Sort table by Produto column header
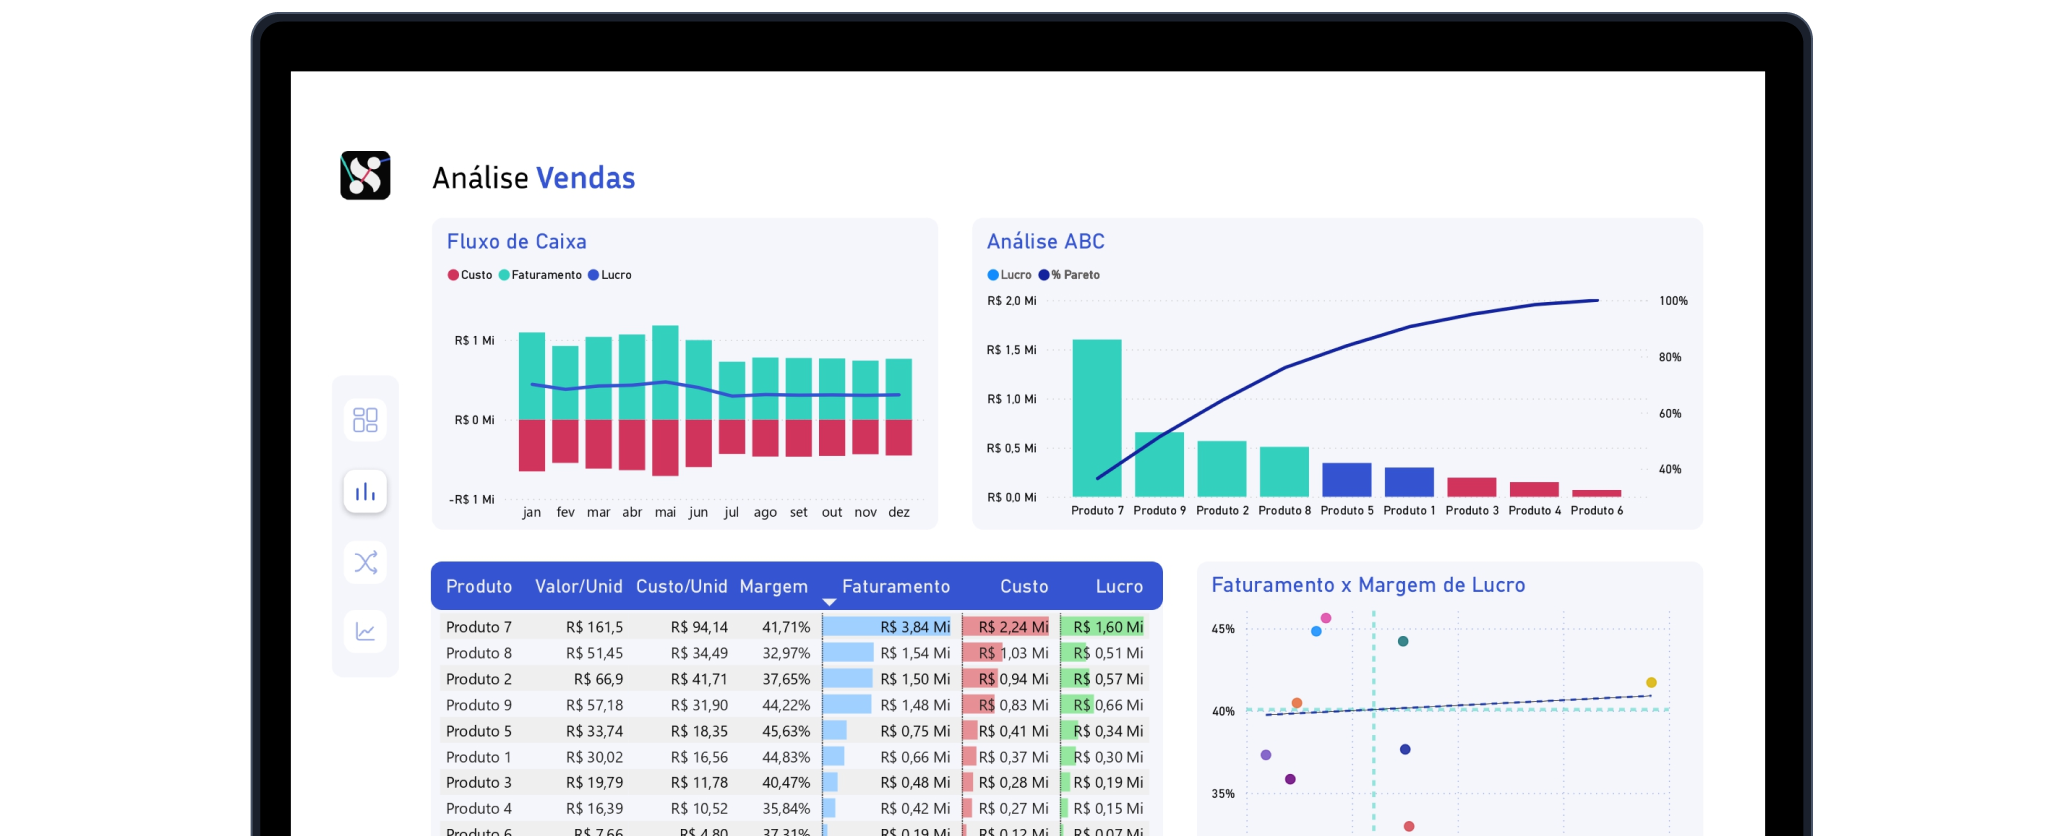This screenshot has width=2064, height=836. click(x=479, y=587)
